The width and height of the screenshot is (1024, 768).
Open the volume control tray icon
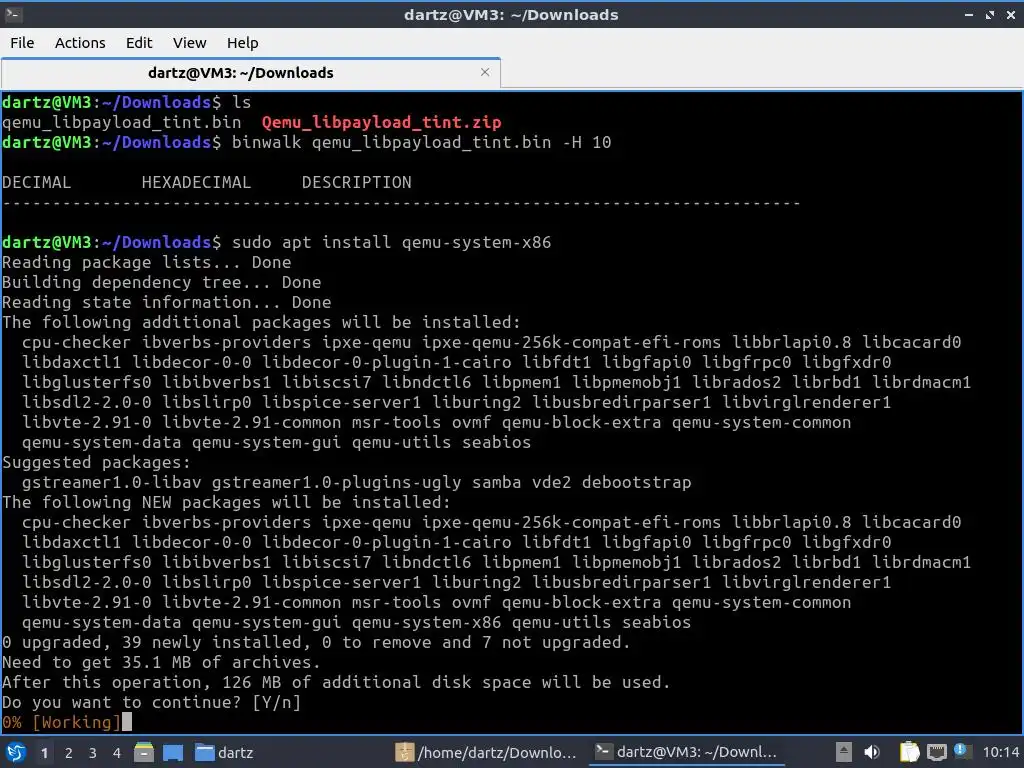pos(872,752)
